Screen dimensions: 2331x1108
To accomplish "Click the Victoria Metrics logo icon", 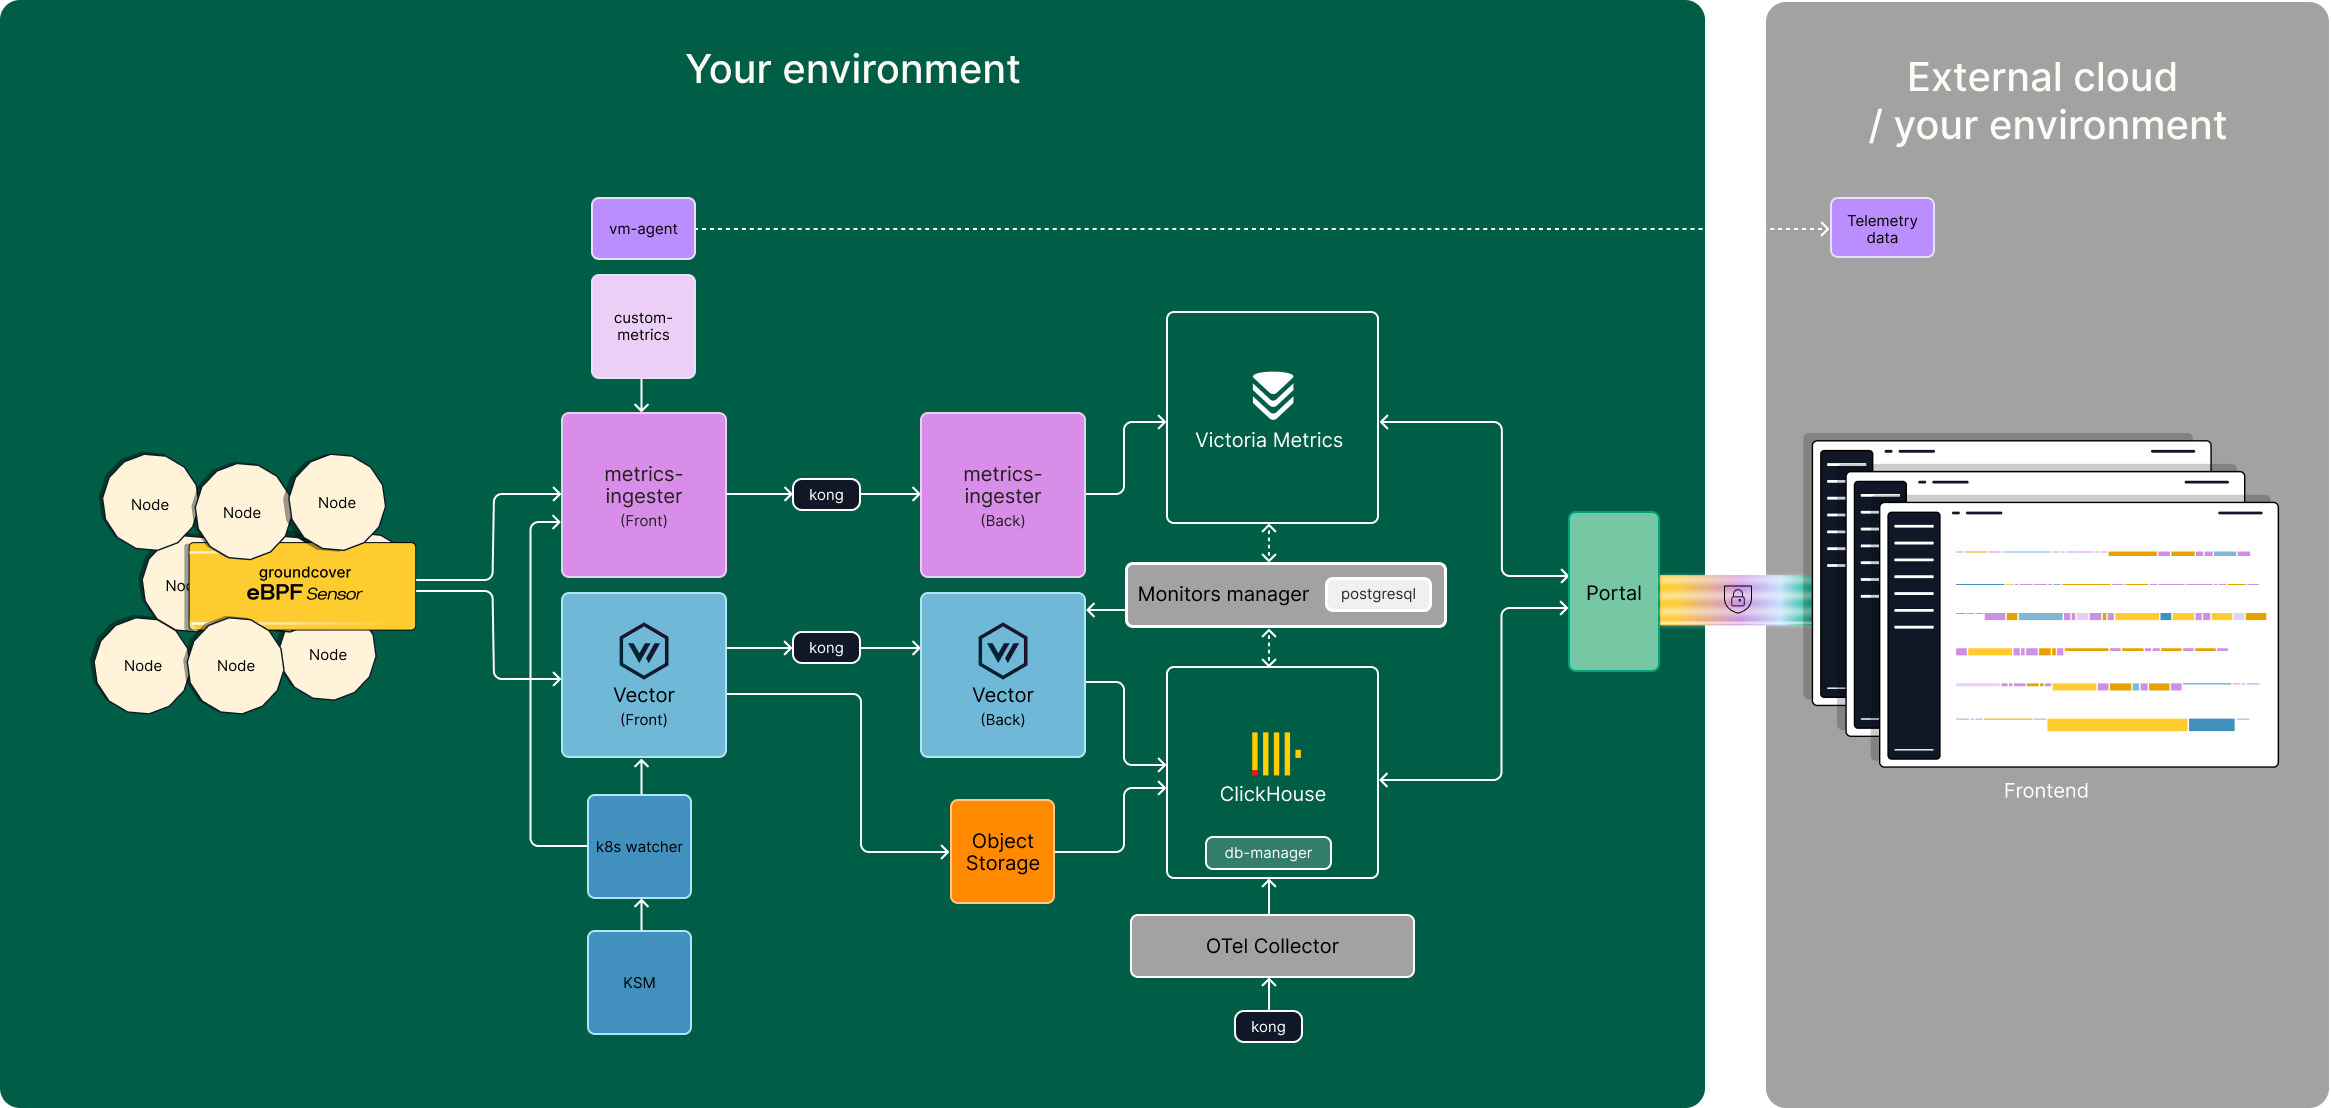I will [x=1272, y=395].
